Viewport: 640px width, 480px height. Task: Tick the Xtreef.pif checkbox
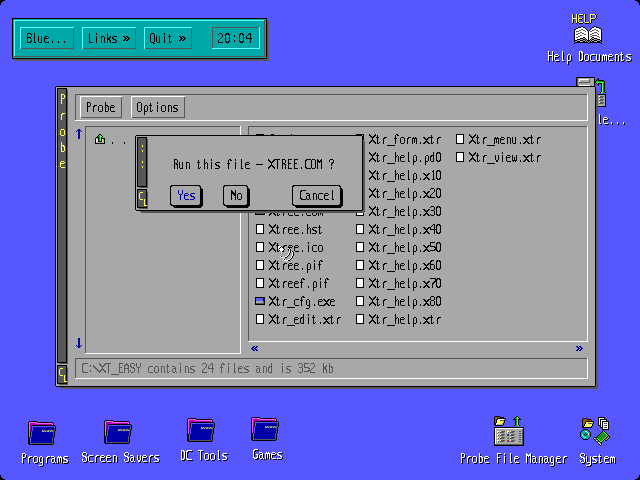pos(260,283)
